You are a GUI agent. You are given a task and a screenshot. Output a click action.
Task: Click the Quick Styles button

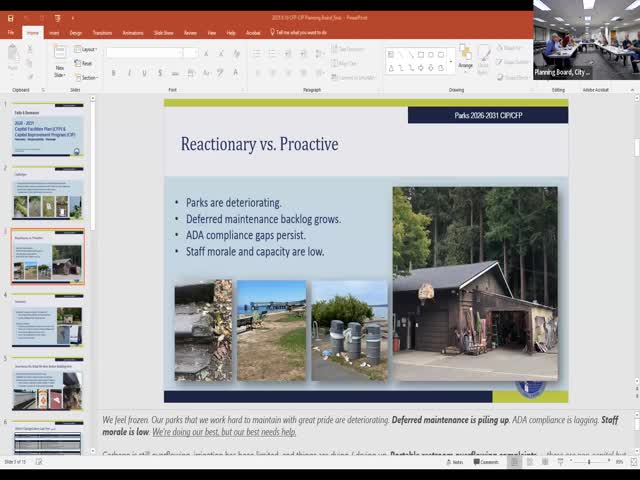[483, 60]
